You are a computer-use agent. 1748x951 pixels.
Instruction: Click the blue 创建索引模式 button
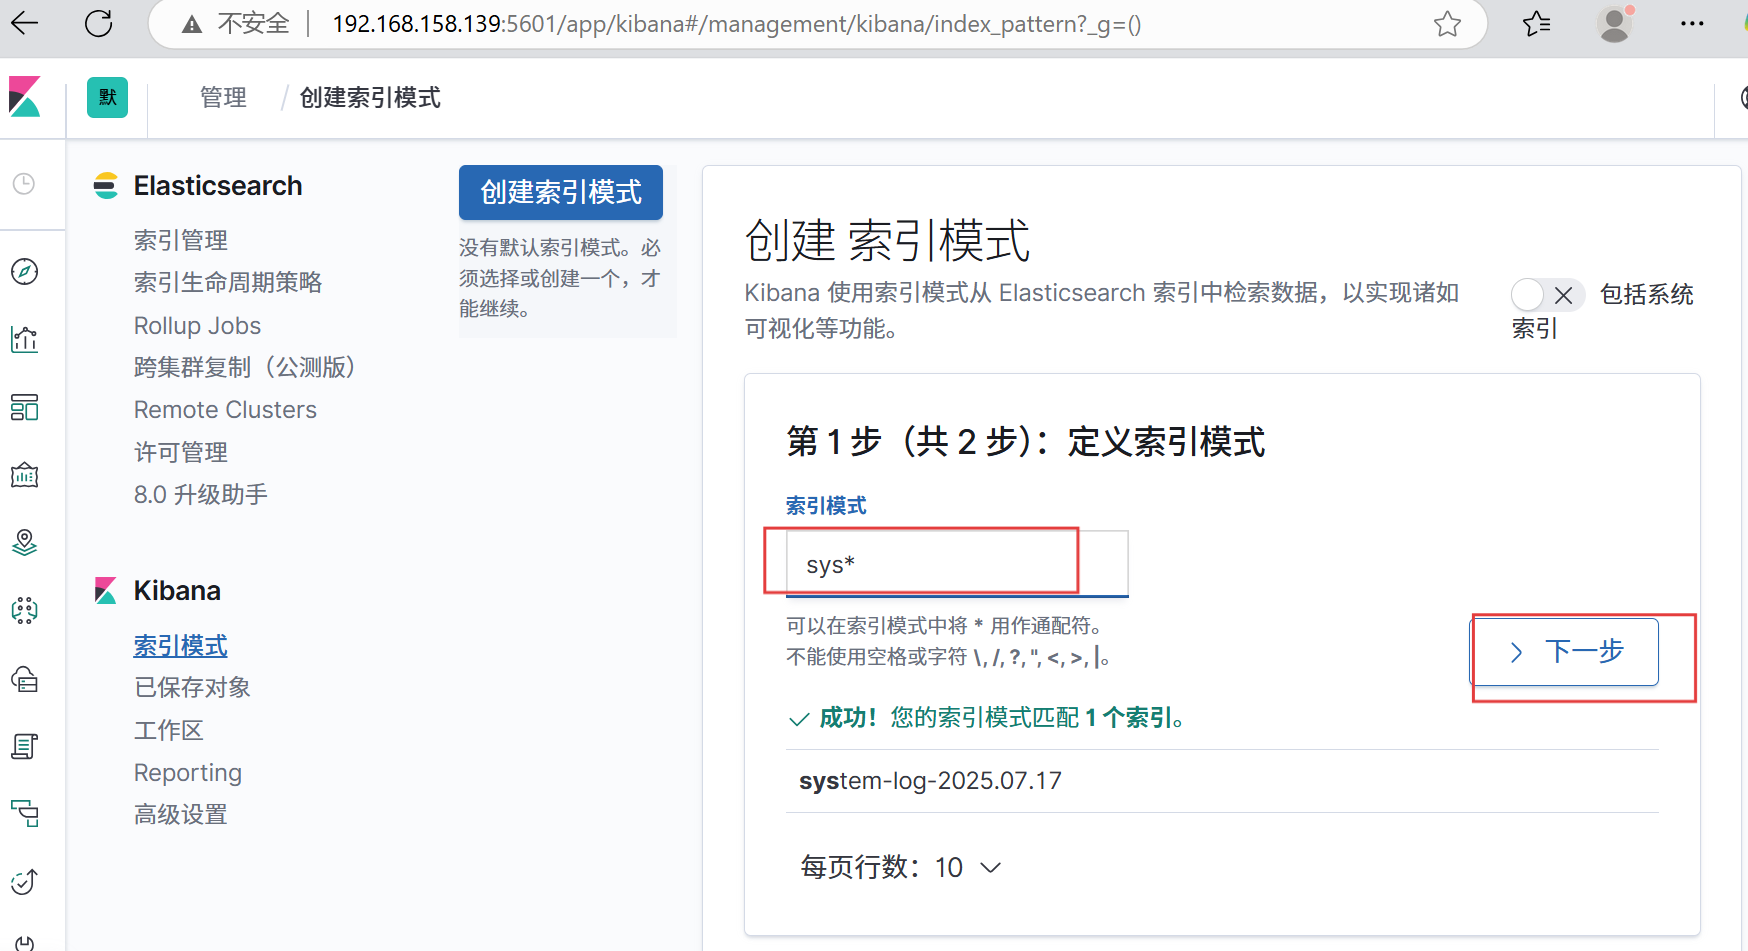[x=561, y=192]
